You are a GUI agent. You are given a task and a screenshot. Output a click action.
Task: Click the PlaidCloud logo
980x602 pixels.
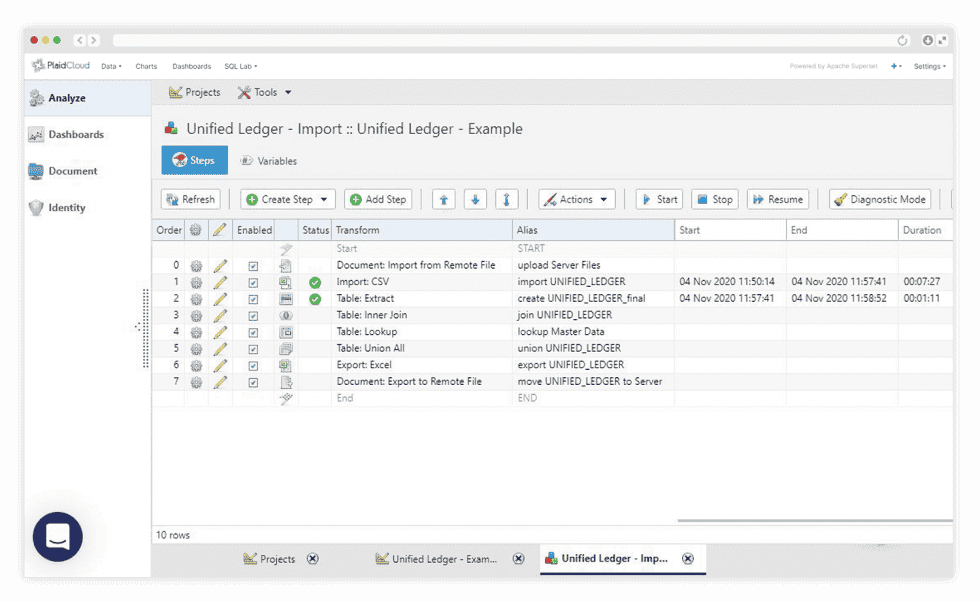pos(61,66)
